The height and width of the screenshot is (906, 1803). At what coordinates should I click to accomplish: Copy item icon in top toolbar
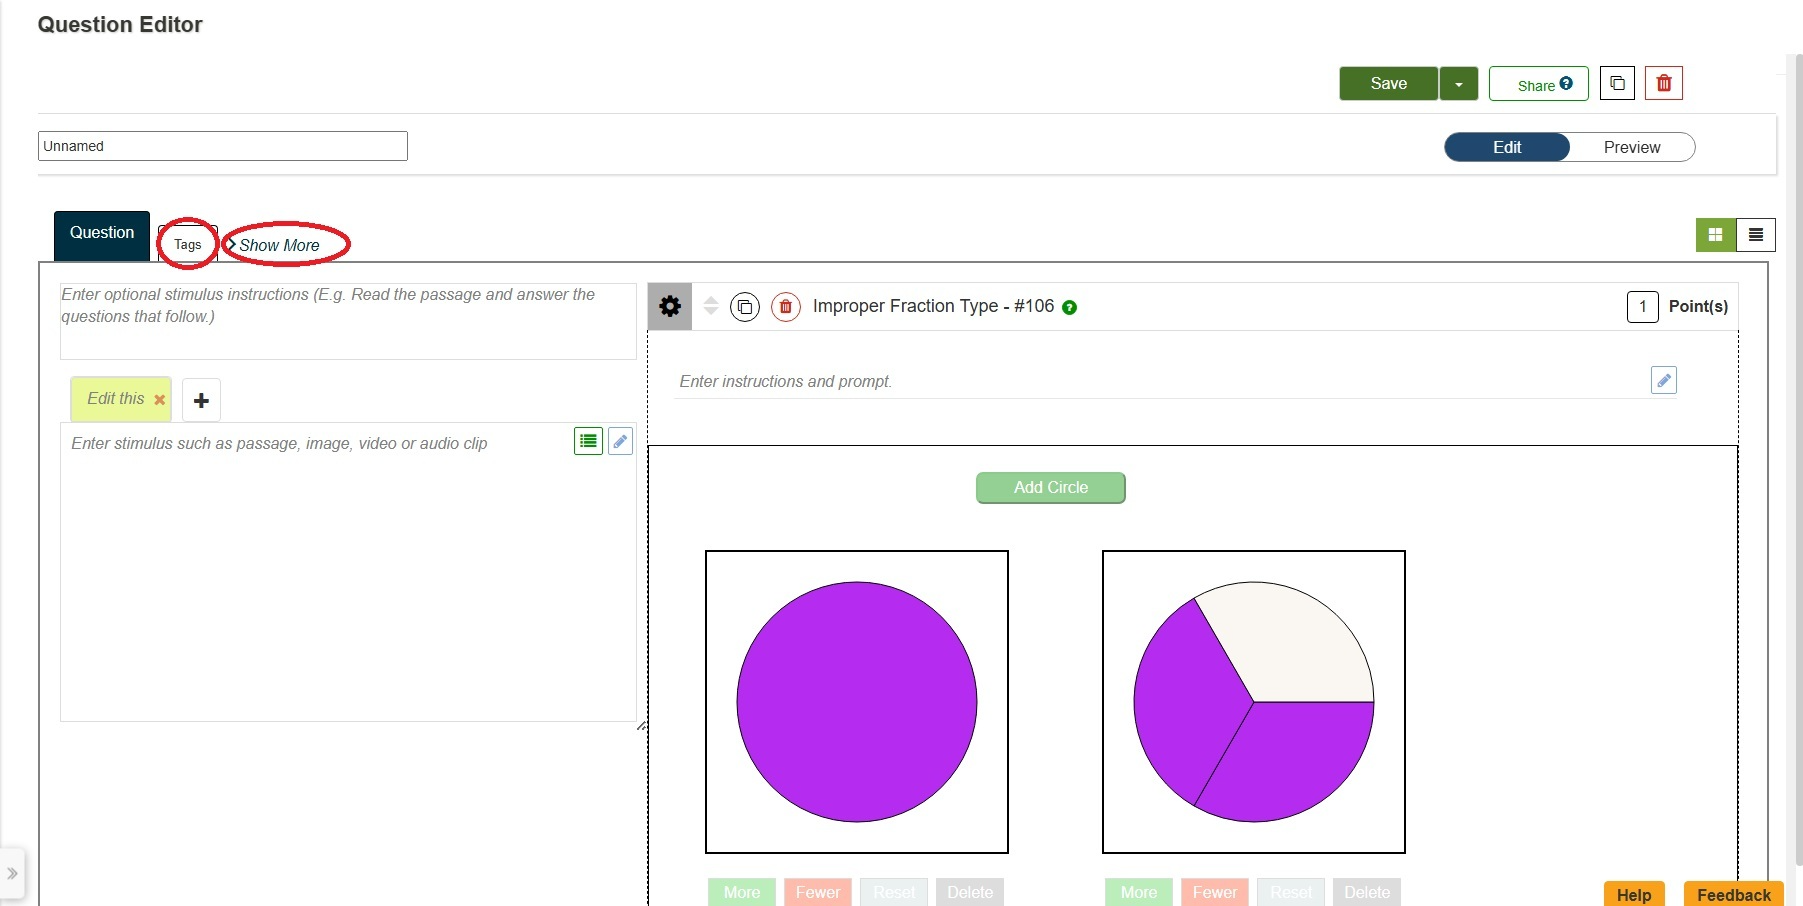(x=1617, y=83)
